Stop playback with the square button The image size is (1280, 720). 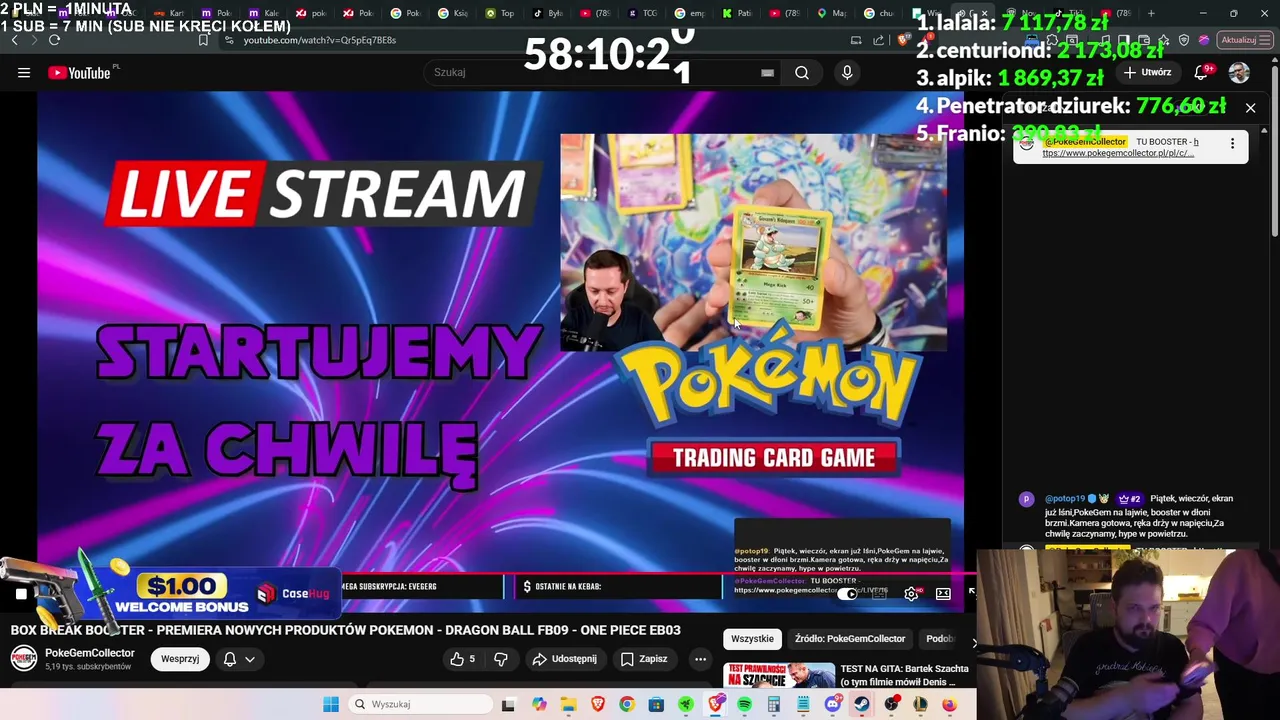click(21, 594)
